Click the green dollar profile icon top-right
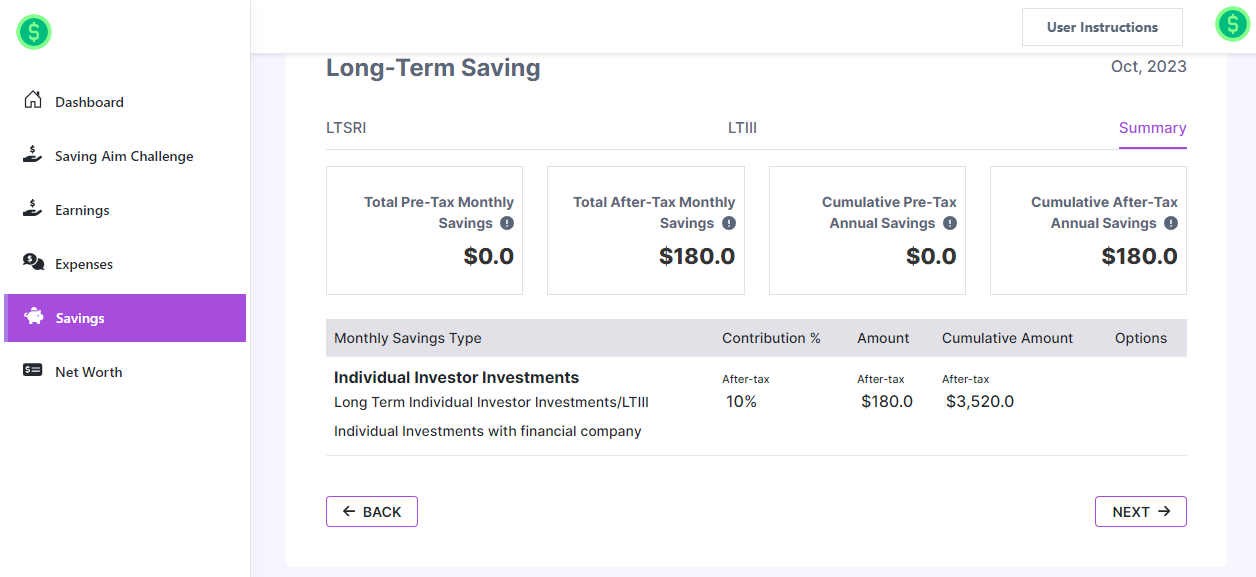1256x577 pixels. point(1232,24)
